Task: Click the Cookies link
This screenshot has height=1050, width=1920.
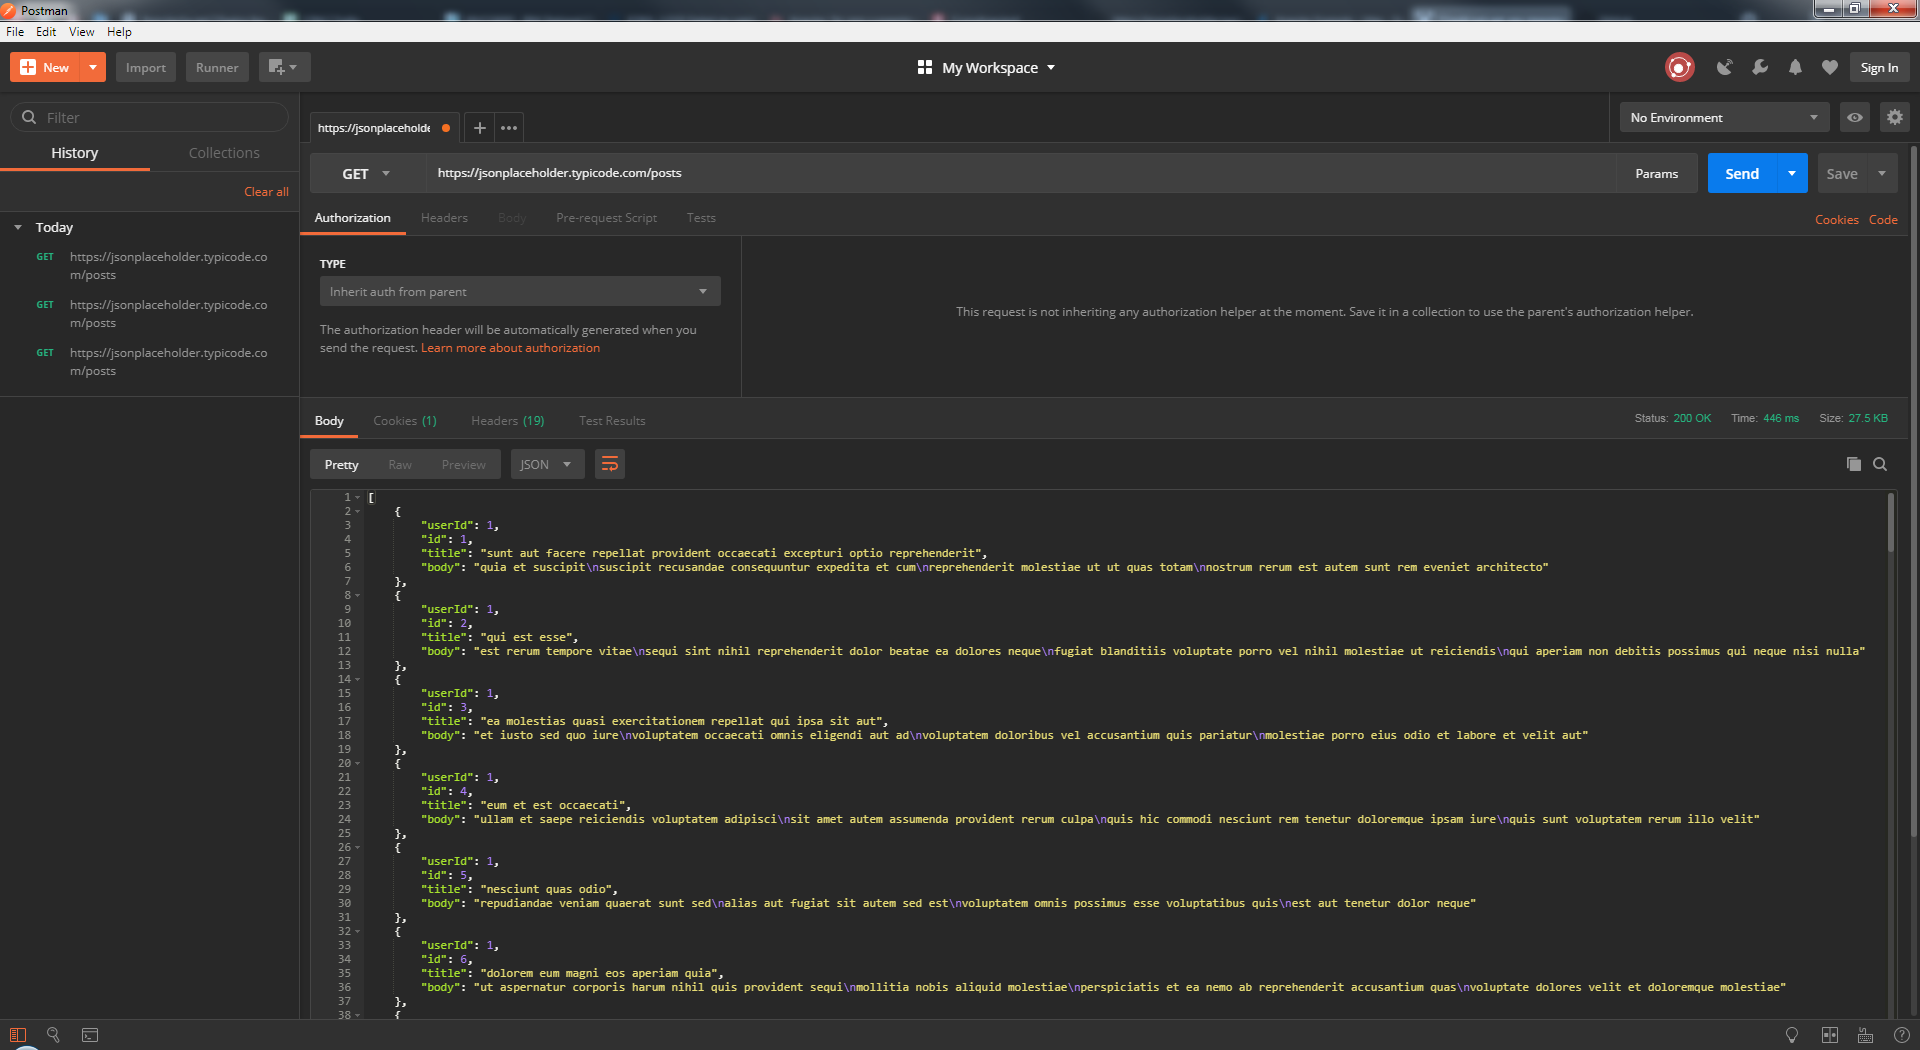Action: (x=1837, y=220)
